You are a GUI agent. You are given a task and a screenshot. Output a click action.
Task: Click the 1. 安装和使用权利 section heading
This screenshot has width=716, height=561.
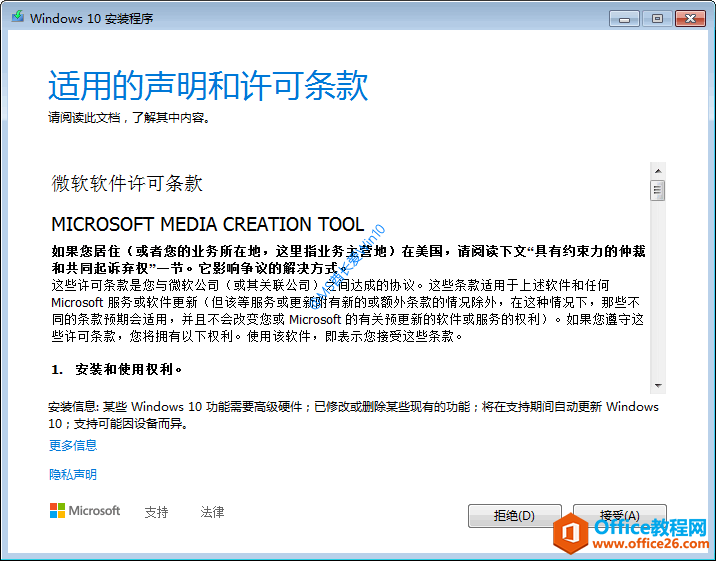[118, 369]
